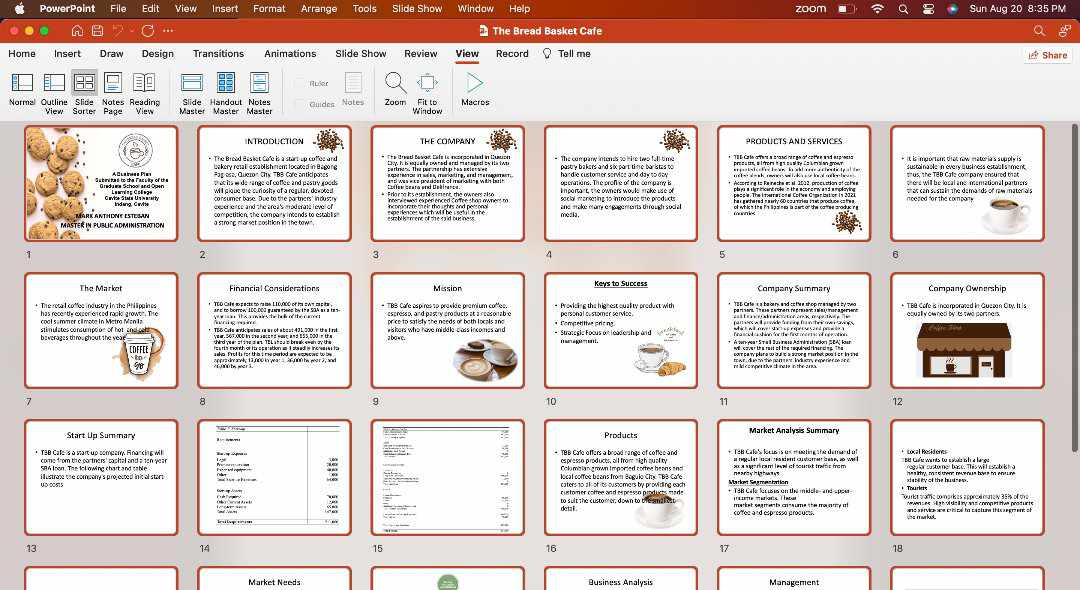Open macOS Spotlight search
Image resolution: width=1080 pixels, height=590 pixels.
(x=903, y=8)
